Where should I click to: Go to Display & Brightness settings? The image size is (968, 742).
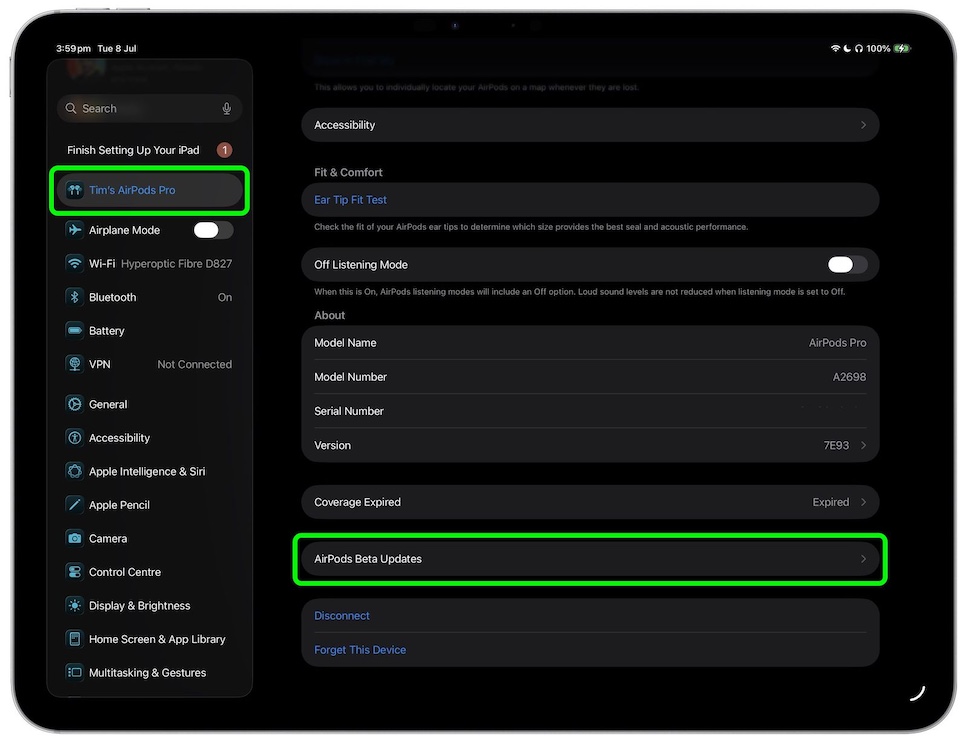[x=139, y=606]
